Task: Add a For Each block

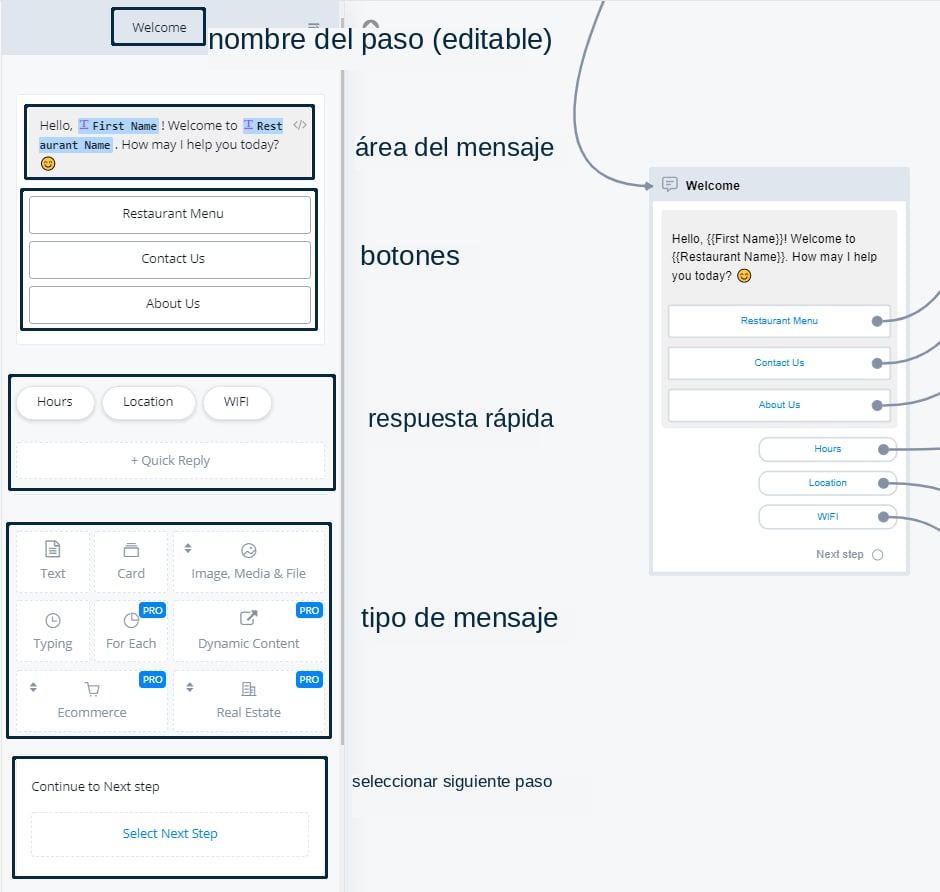Action: (131, 631)
